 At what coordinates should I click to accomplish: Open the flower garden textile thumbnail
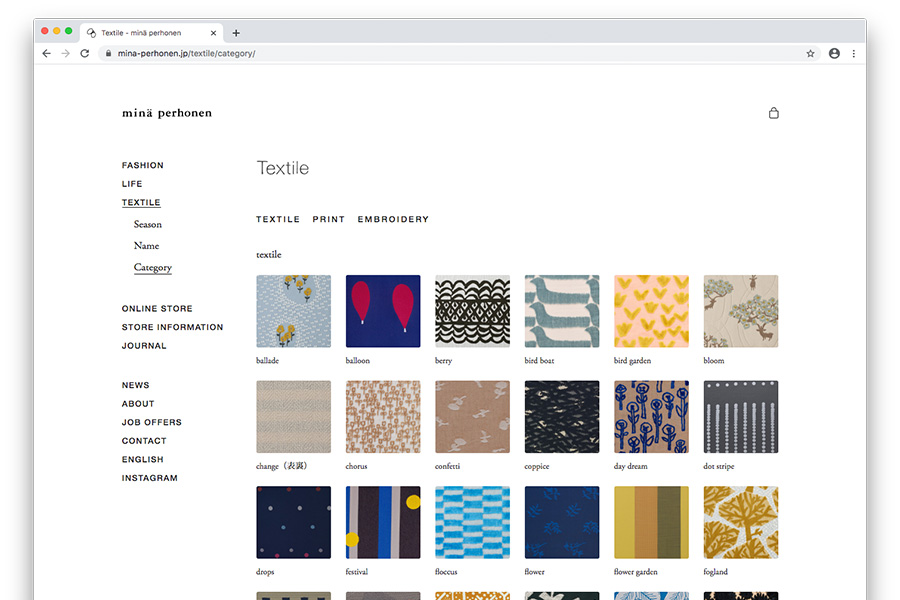[x=651, y=522]
